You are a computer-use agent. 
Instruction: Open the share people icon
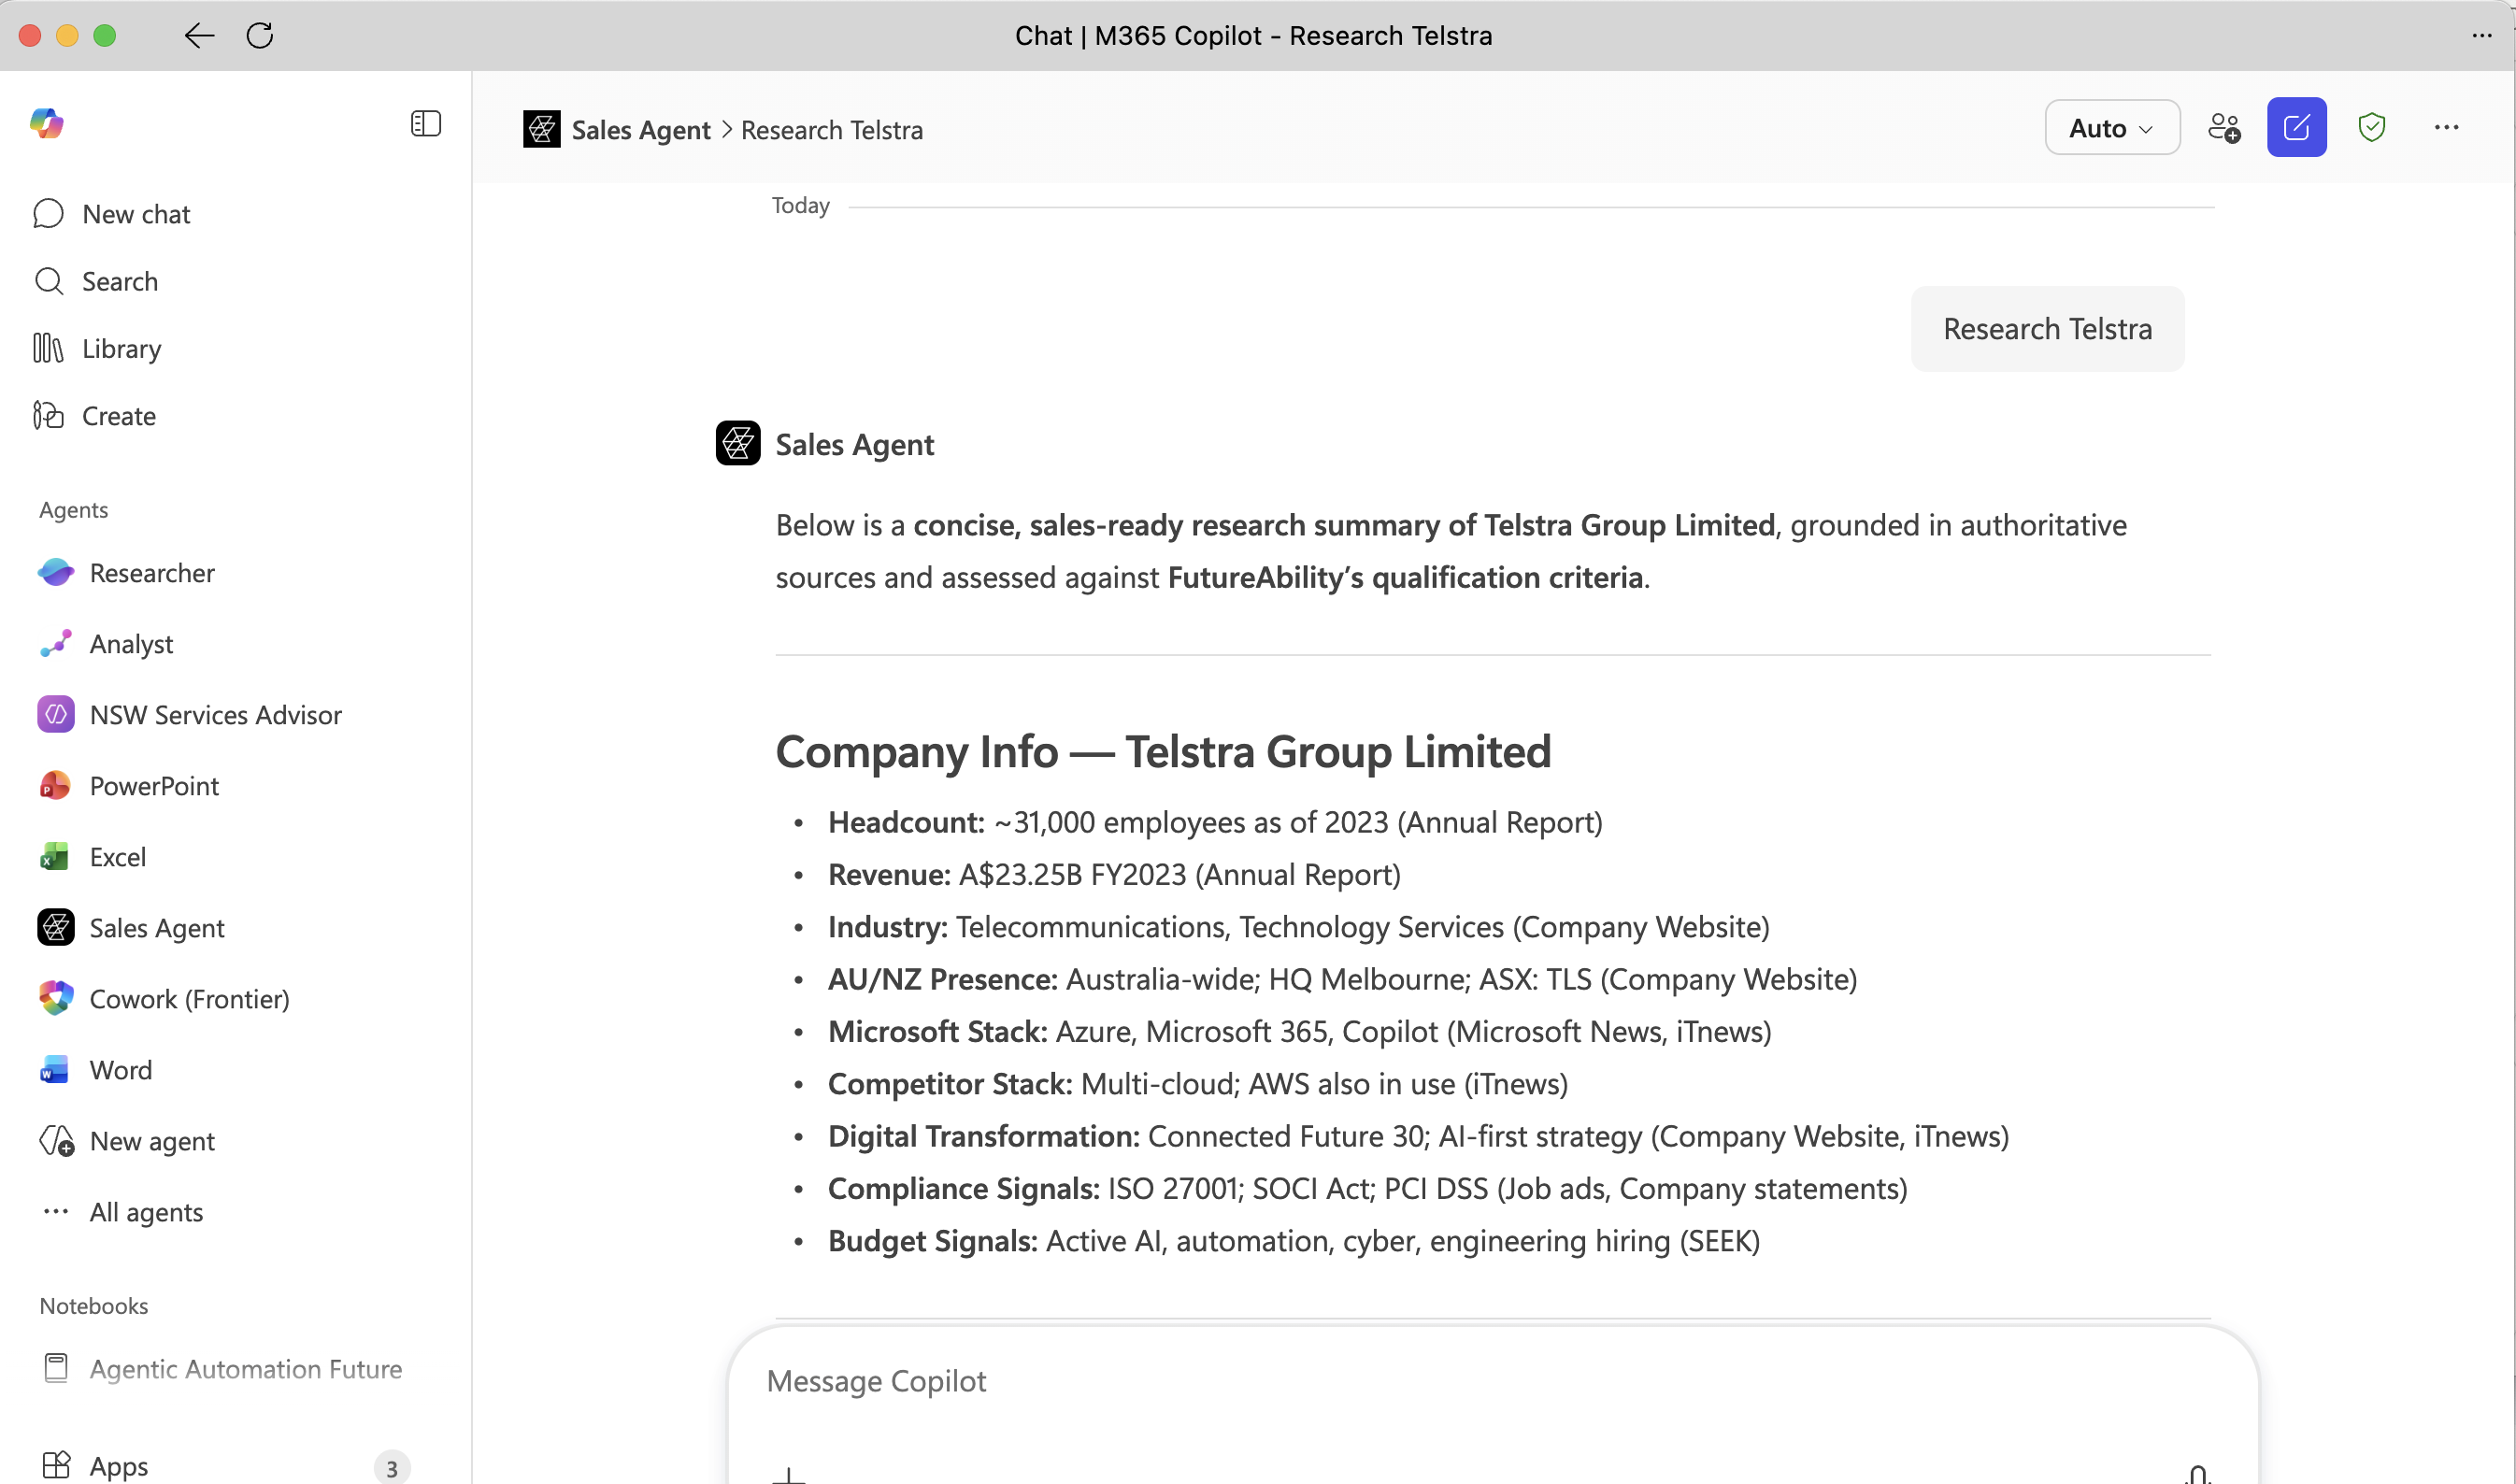[2223, 127]
